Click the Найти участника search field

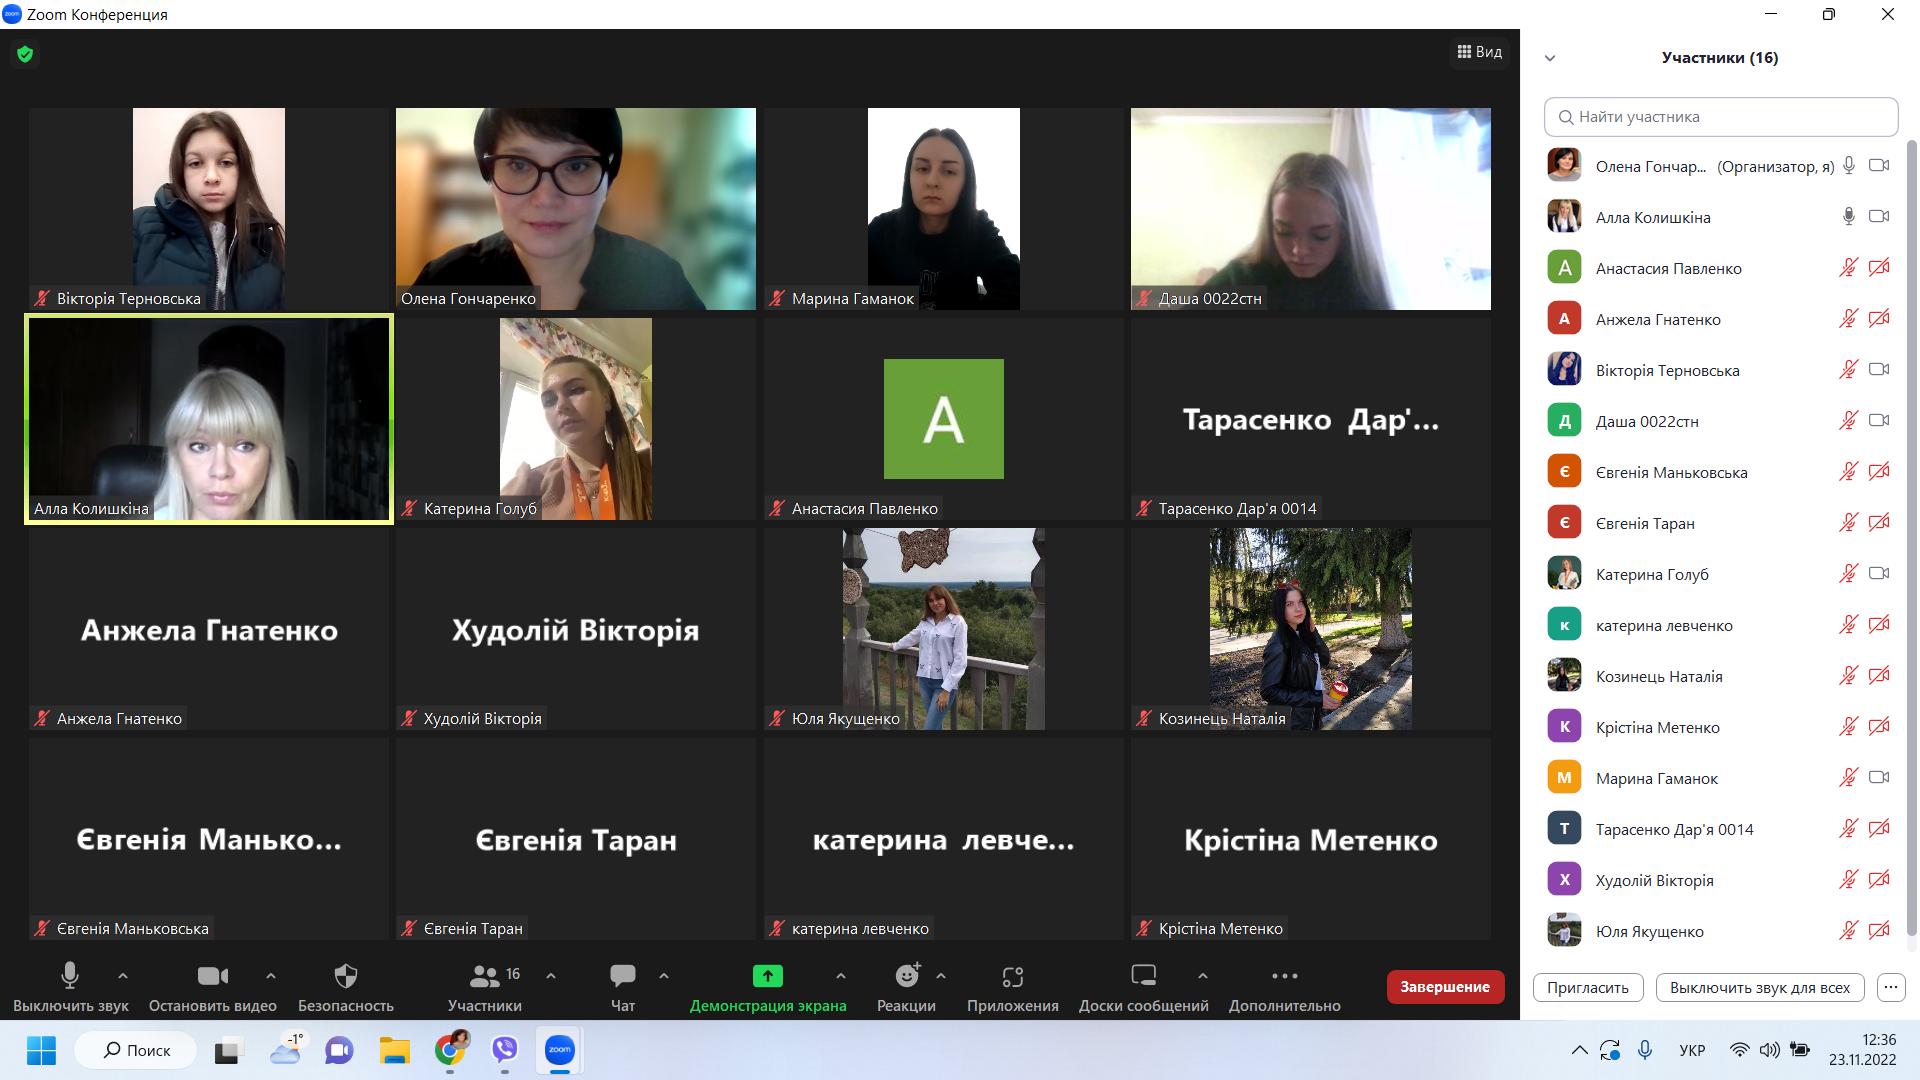pyautogui.click(x=1720, y=117)
